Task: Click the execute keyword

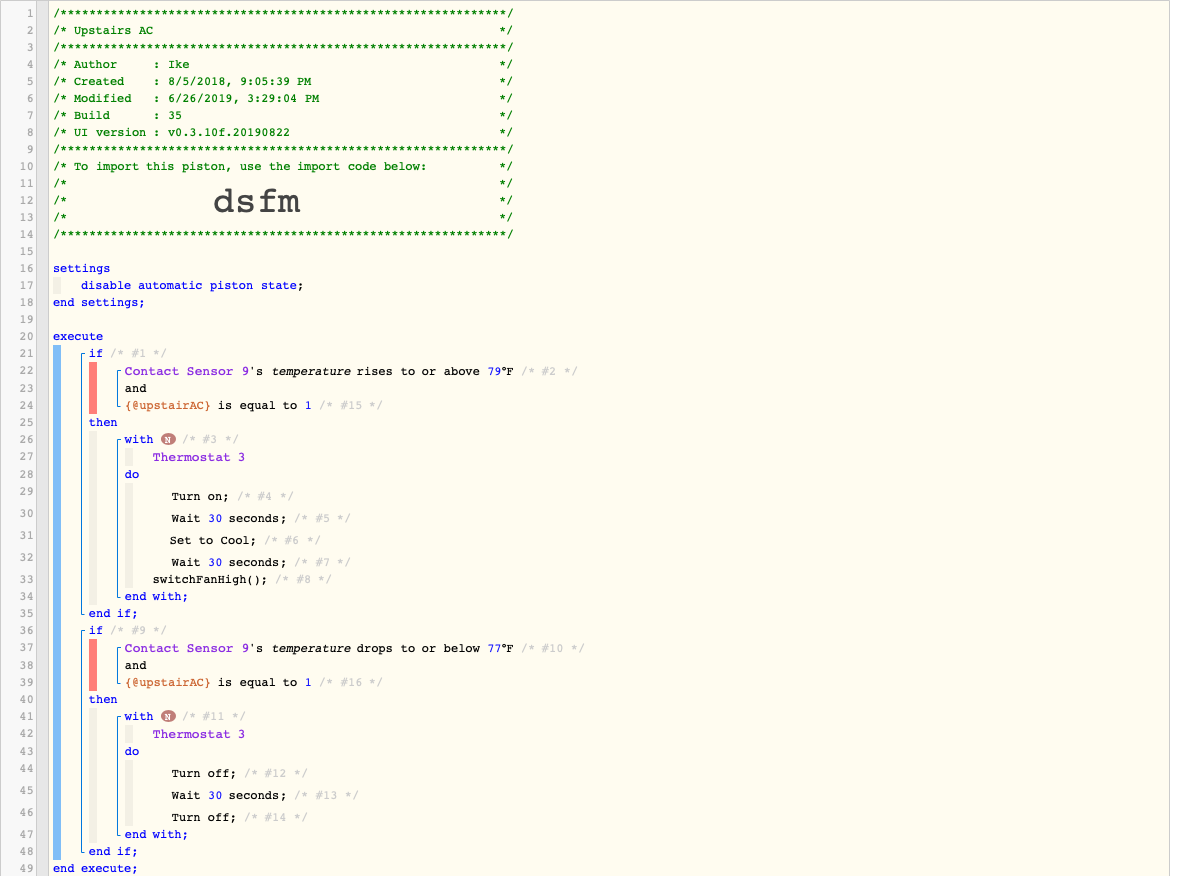Action: 78,337
